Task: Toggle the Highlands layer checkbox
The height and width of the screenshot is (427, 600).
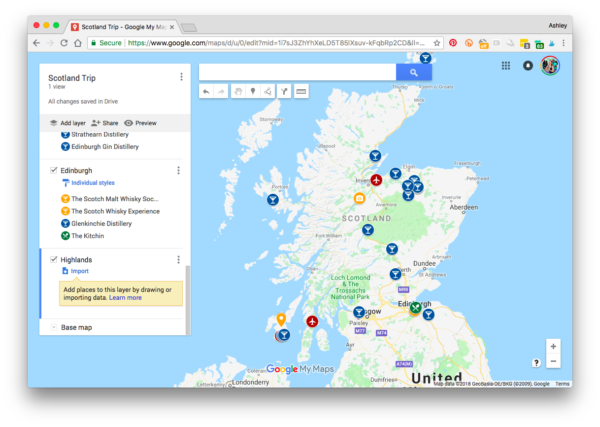Action: click(x=54, y=259)
